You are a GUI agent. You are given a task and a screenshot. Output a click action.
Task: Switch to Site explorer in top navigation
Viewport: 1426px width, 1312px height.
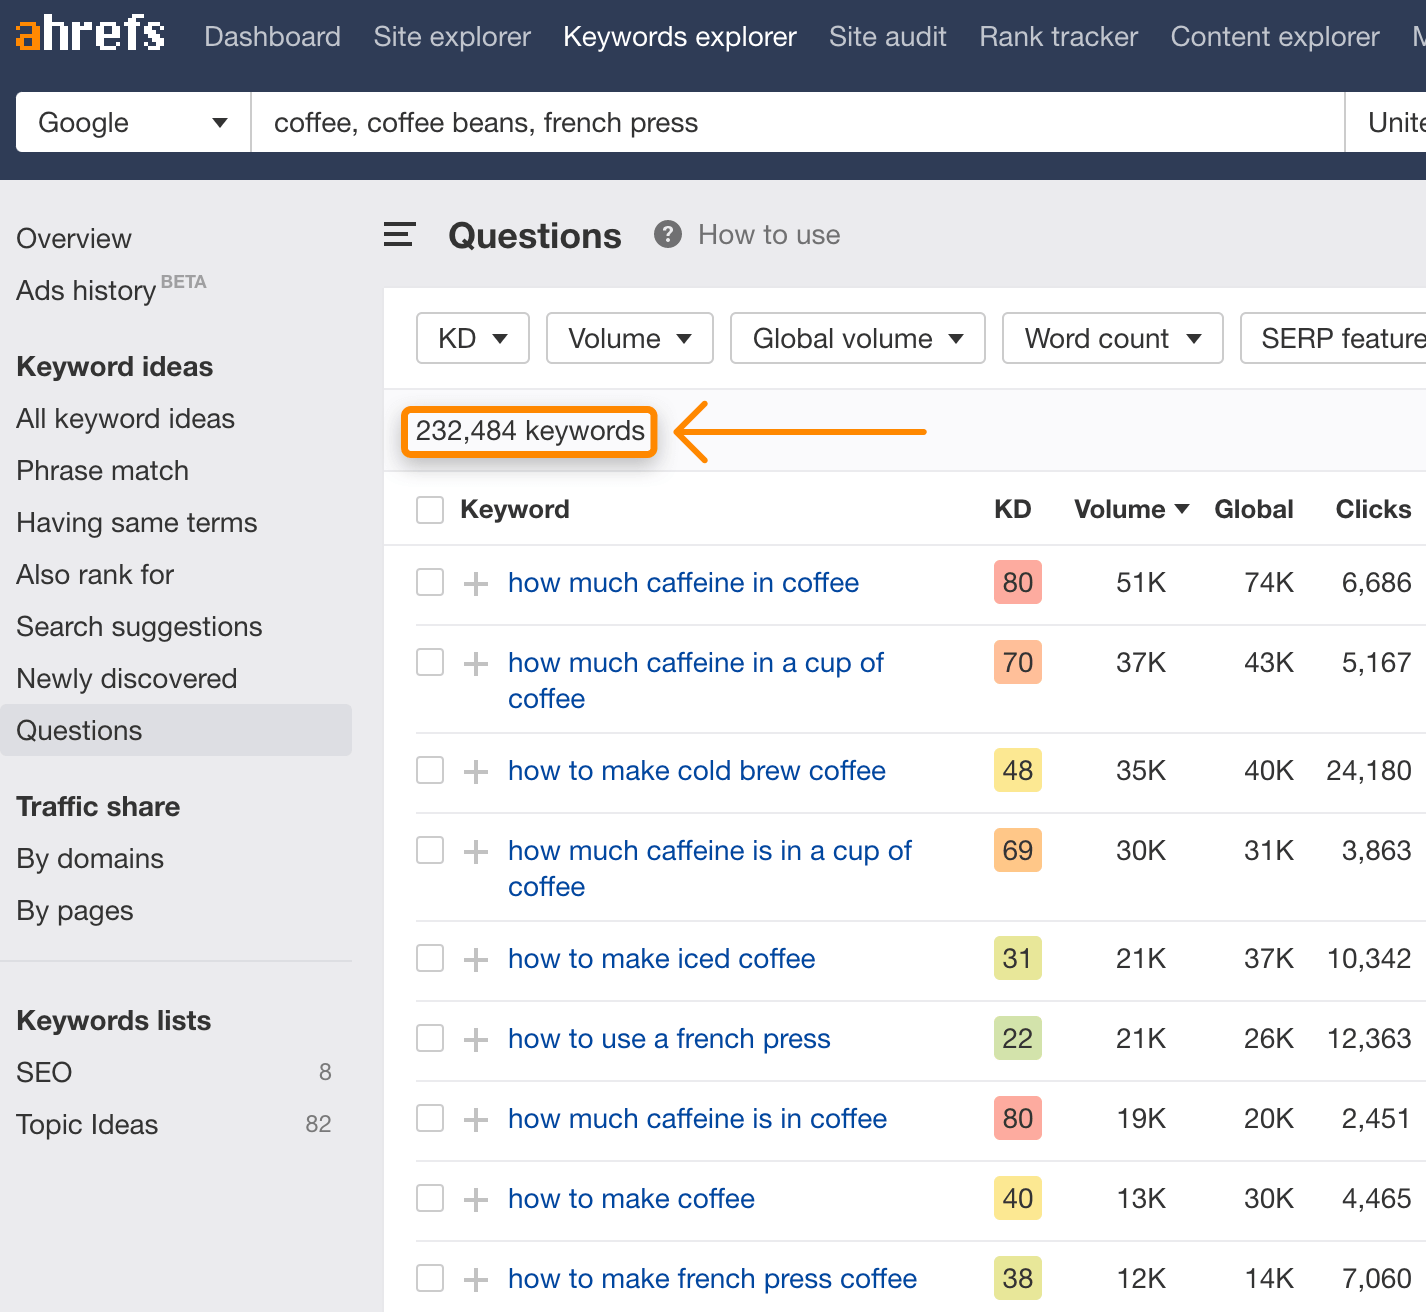(x=452, y=37)
